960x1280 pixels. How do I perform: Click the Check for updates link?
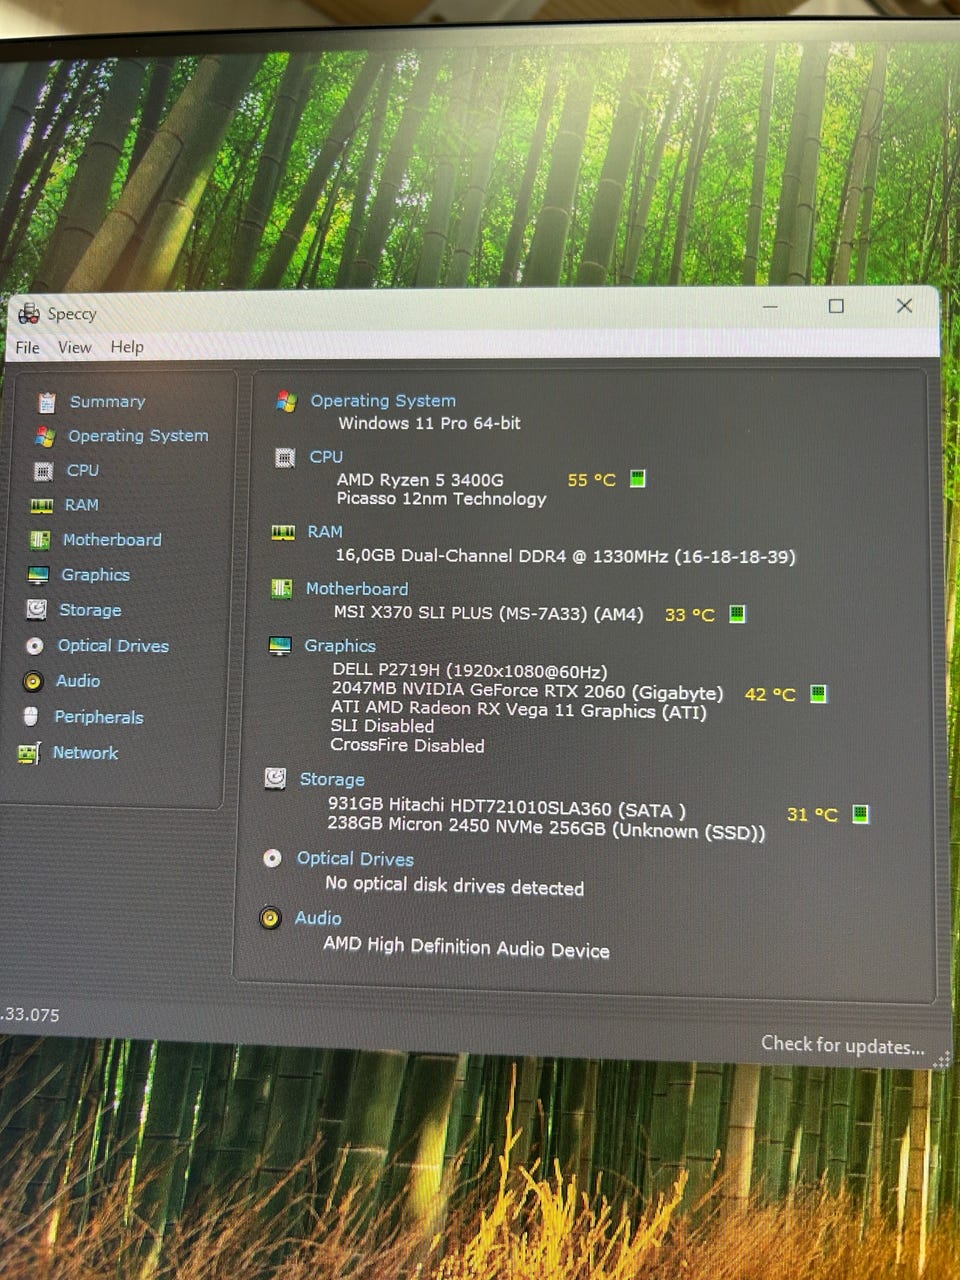[843, 1045]
